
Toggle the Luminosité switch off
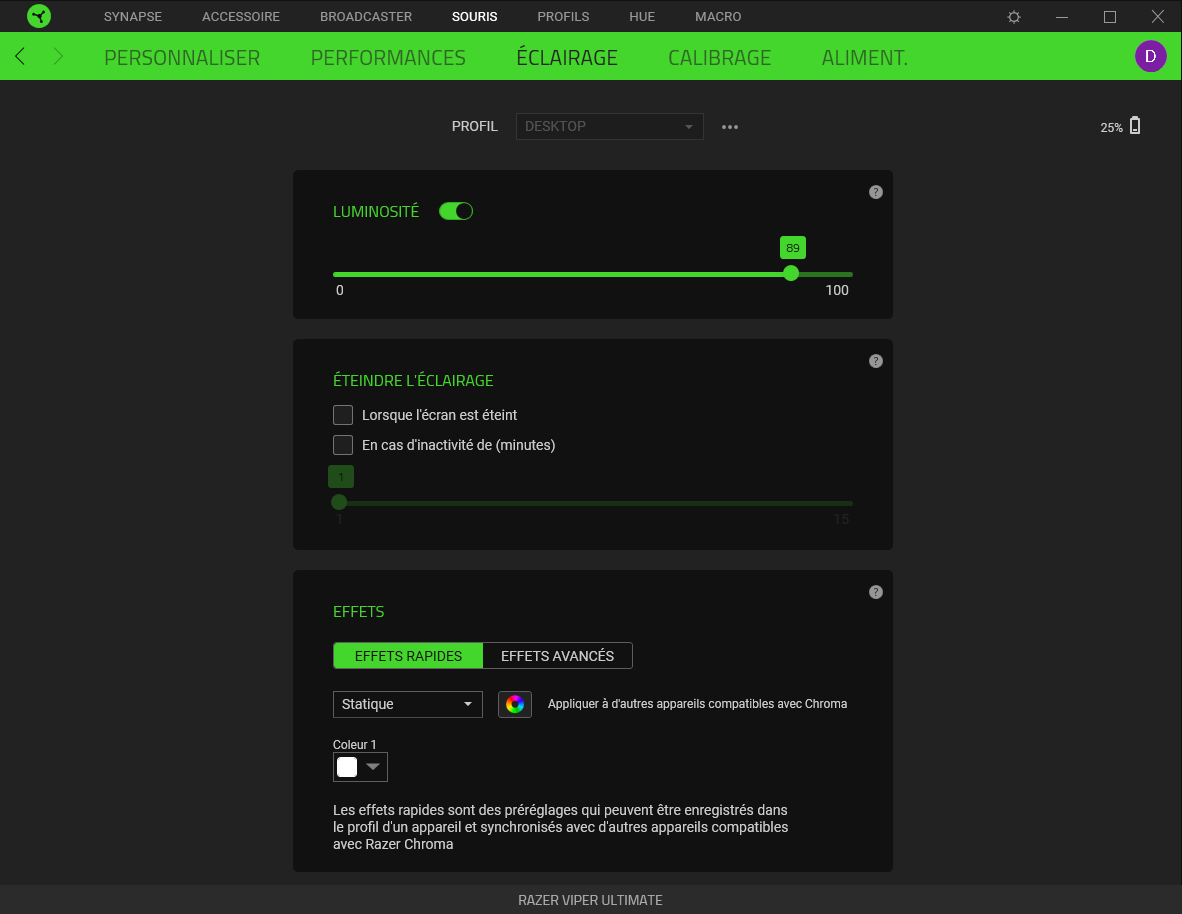click(456, 211)
